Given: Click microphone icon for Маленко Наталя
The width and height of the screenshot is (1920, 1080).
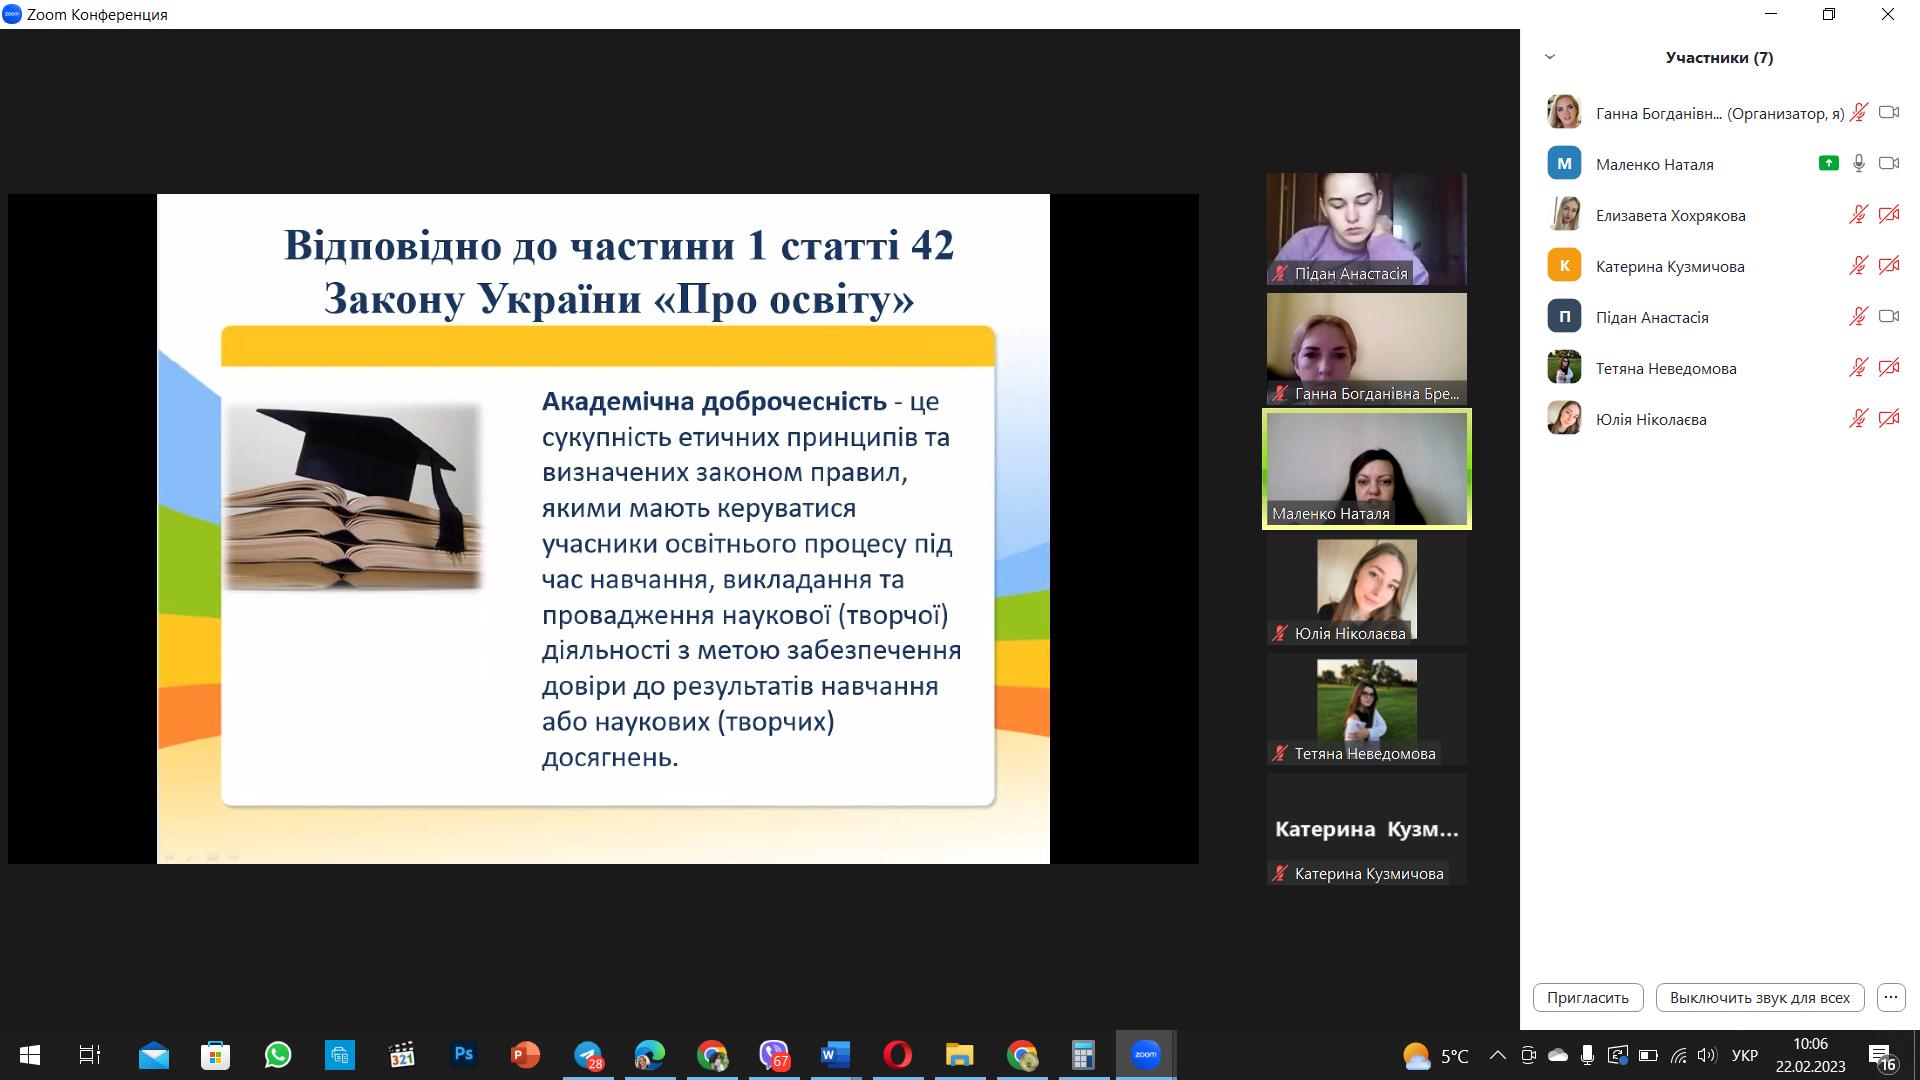Looking at the screenshot, I should (x=1858, y=163).
